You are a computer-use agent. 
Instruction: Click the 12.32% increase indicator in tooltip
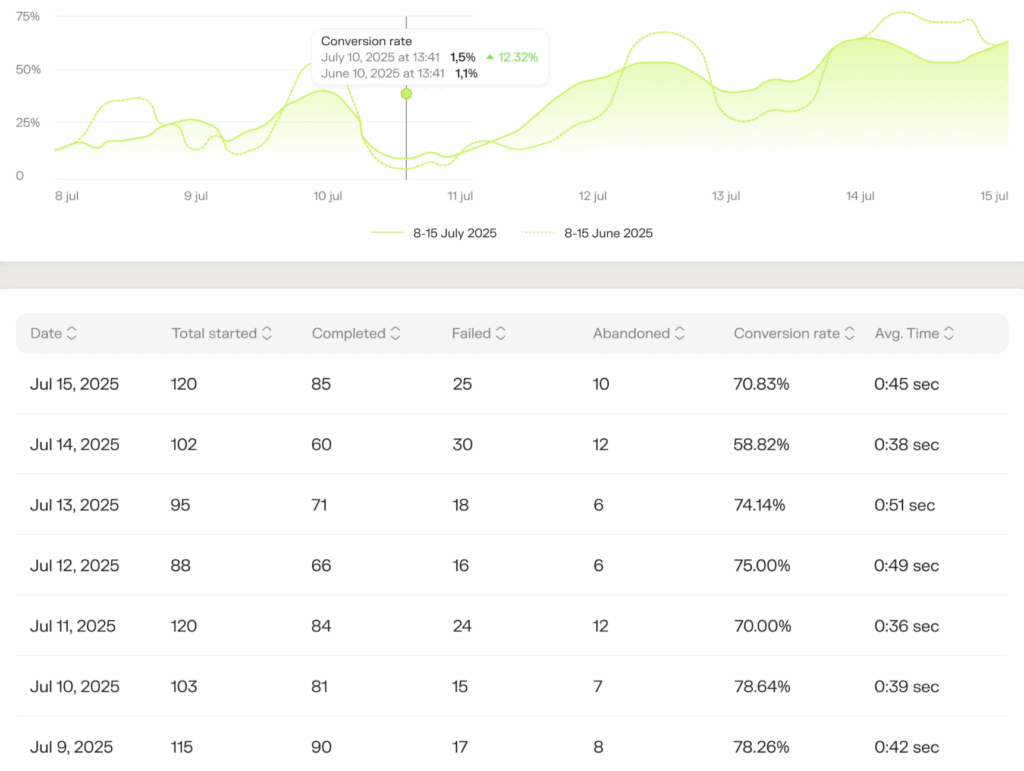(512, 57)
